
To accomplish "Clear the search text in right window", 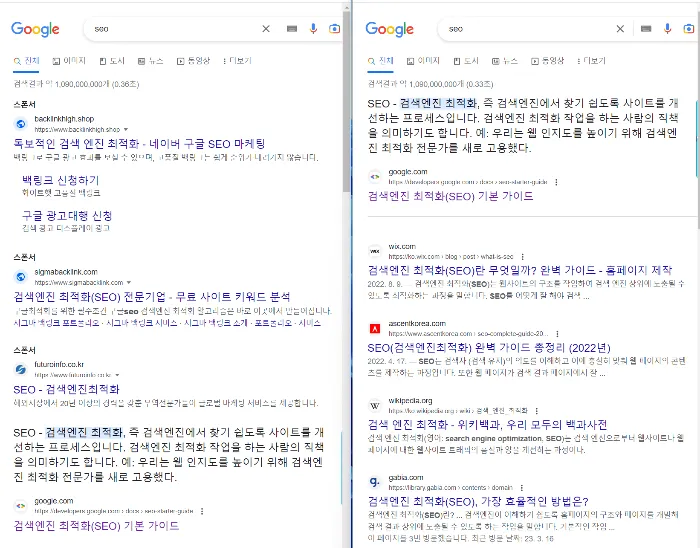I will pos(620,29).
